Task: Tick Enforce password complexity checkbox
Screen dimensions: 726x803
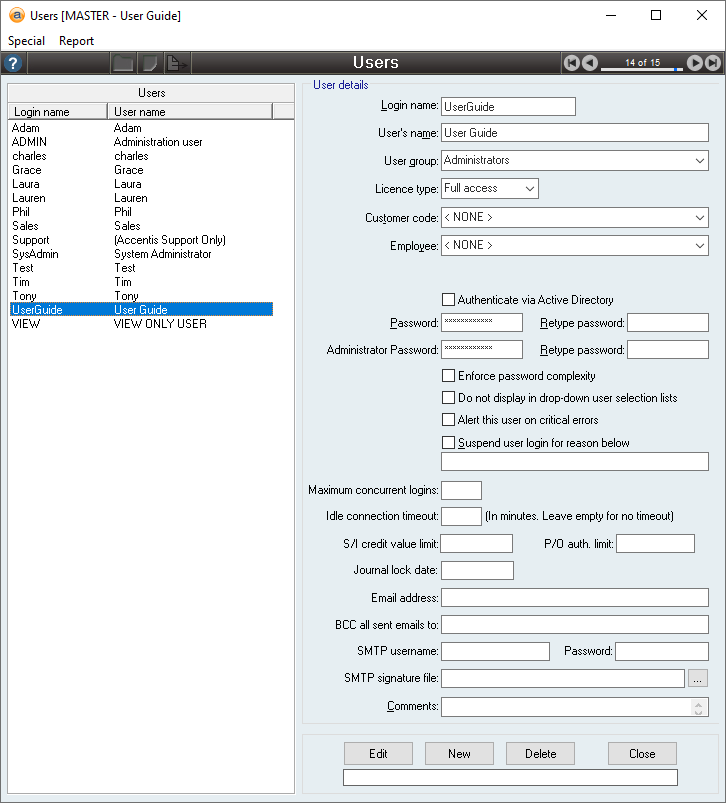Action: (x=448, y=376)
